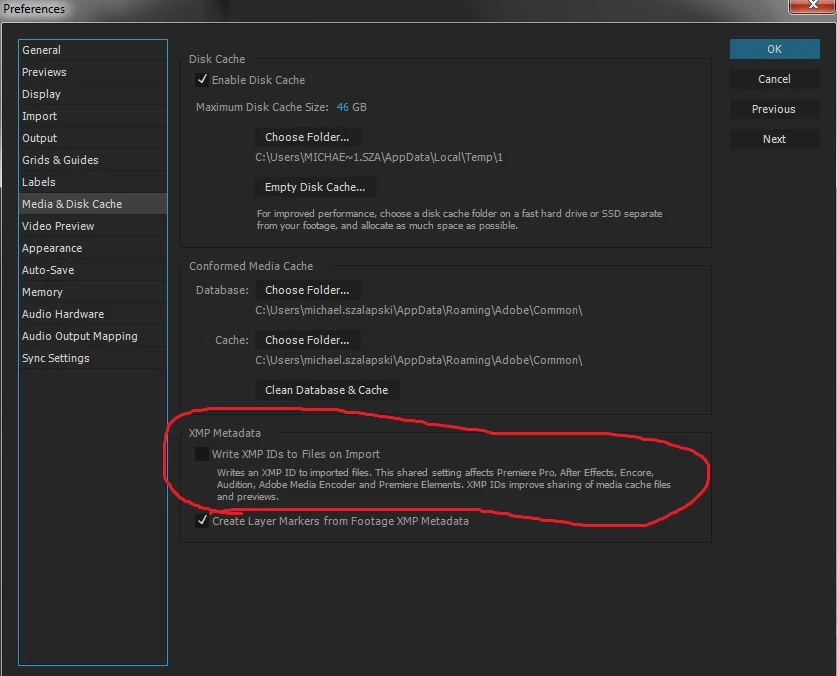Click the Database folder path text
This screenshot has width=837, height=676.
418,310
